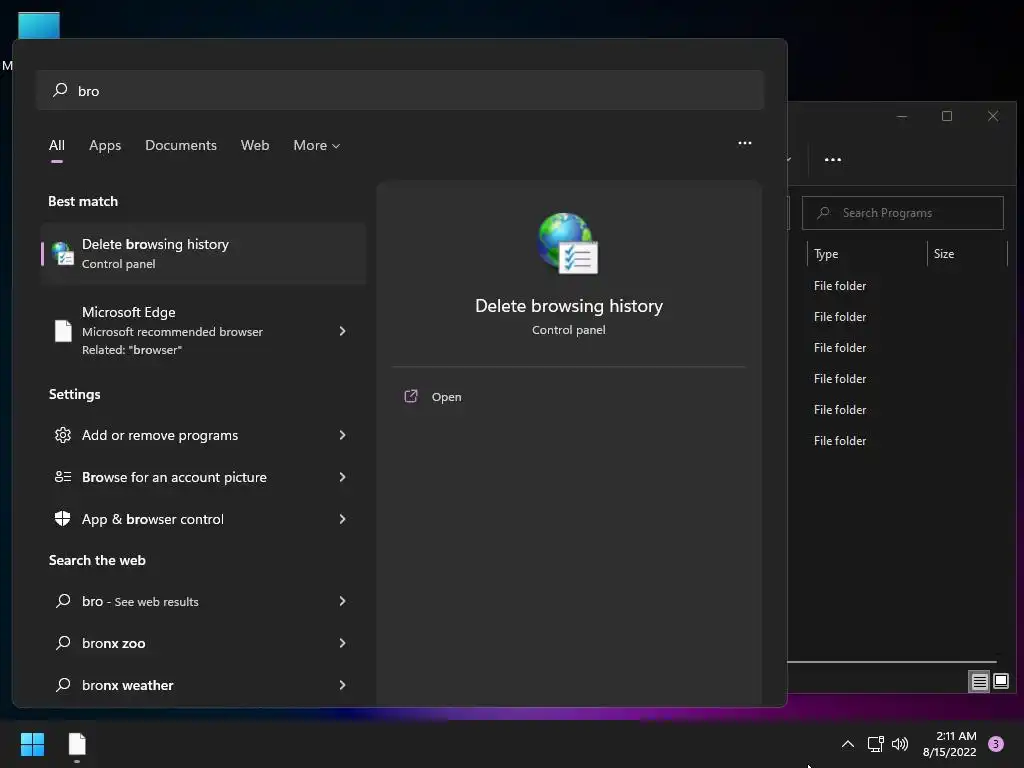Click the search box containing "bro"
The image size is (1024, 768).
400,90
